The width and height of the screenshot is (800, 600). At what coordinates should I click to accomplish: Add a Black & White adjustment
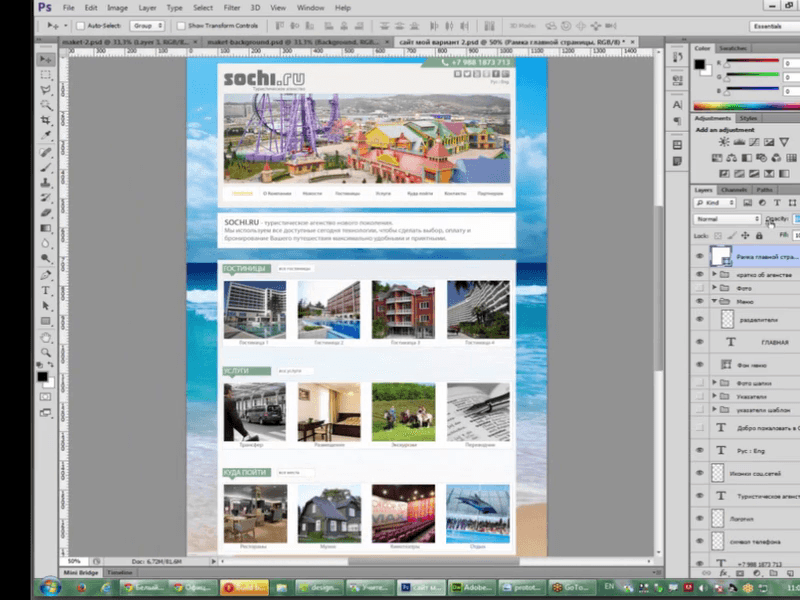[746, 158]
